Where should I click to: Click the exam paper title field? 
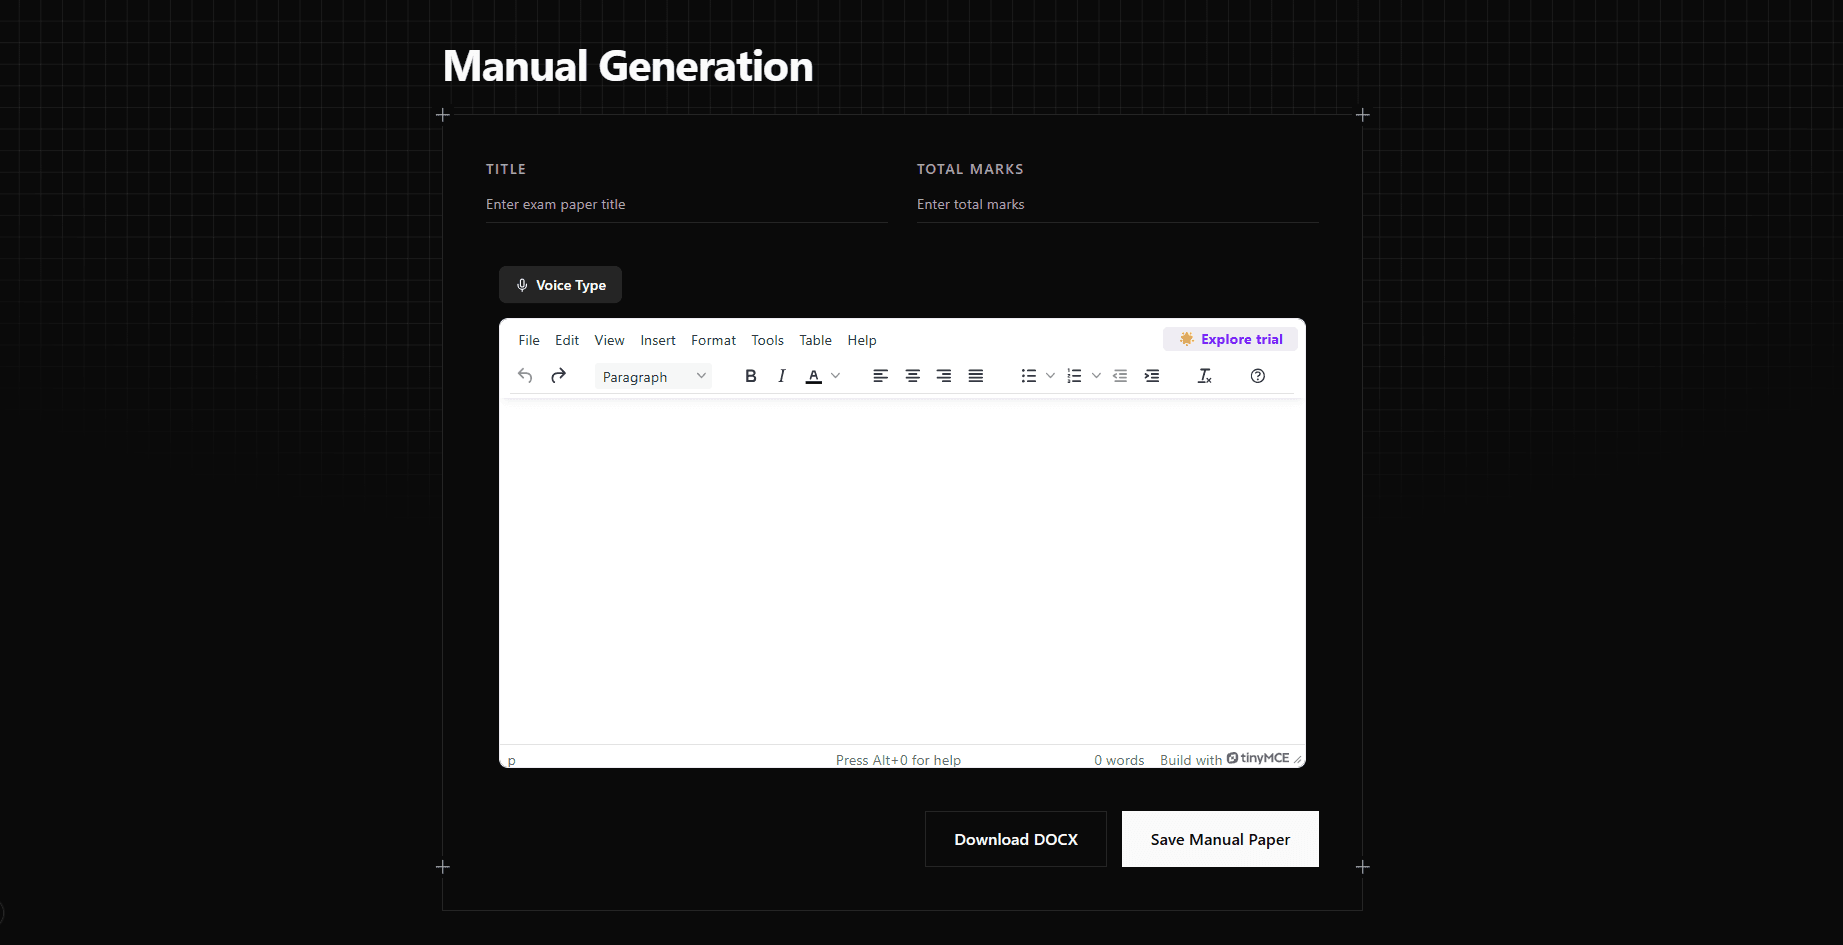687,204
